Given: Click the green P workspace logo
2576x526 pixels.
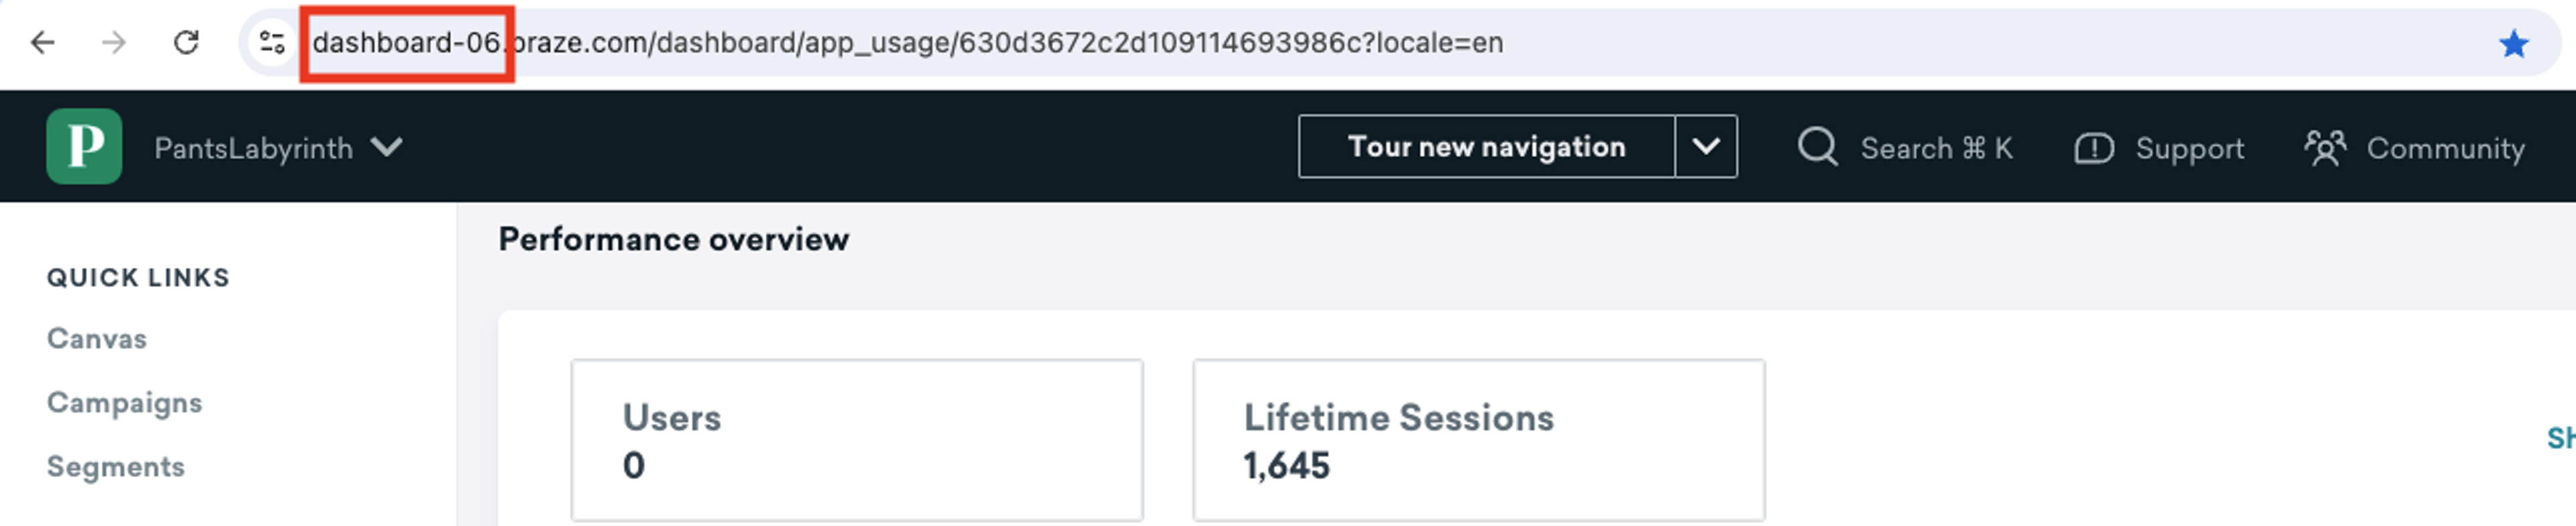Looking at the screenshot, I should (x=84, y=146).
